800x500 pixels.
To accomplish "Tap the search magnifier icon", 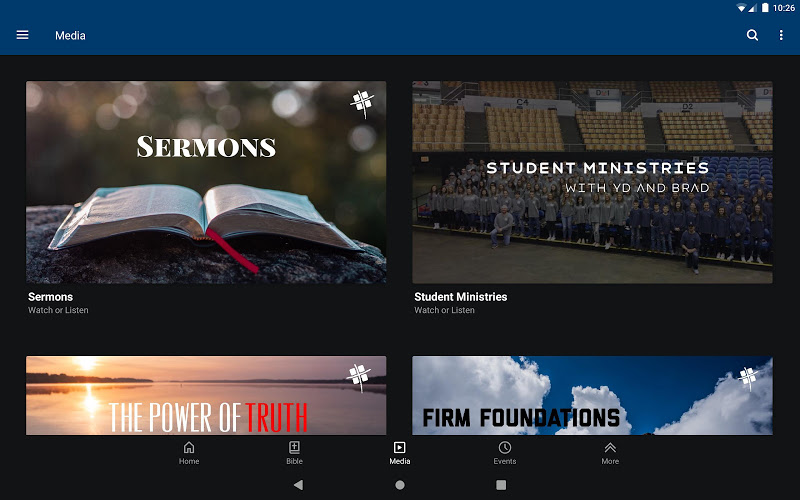I will click(x=752, y=35).
